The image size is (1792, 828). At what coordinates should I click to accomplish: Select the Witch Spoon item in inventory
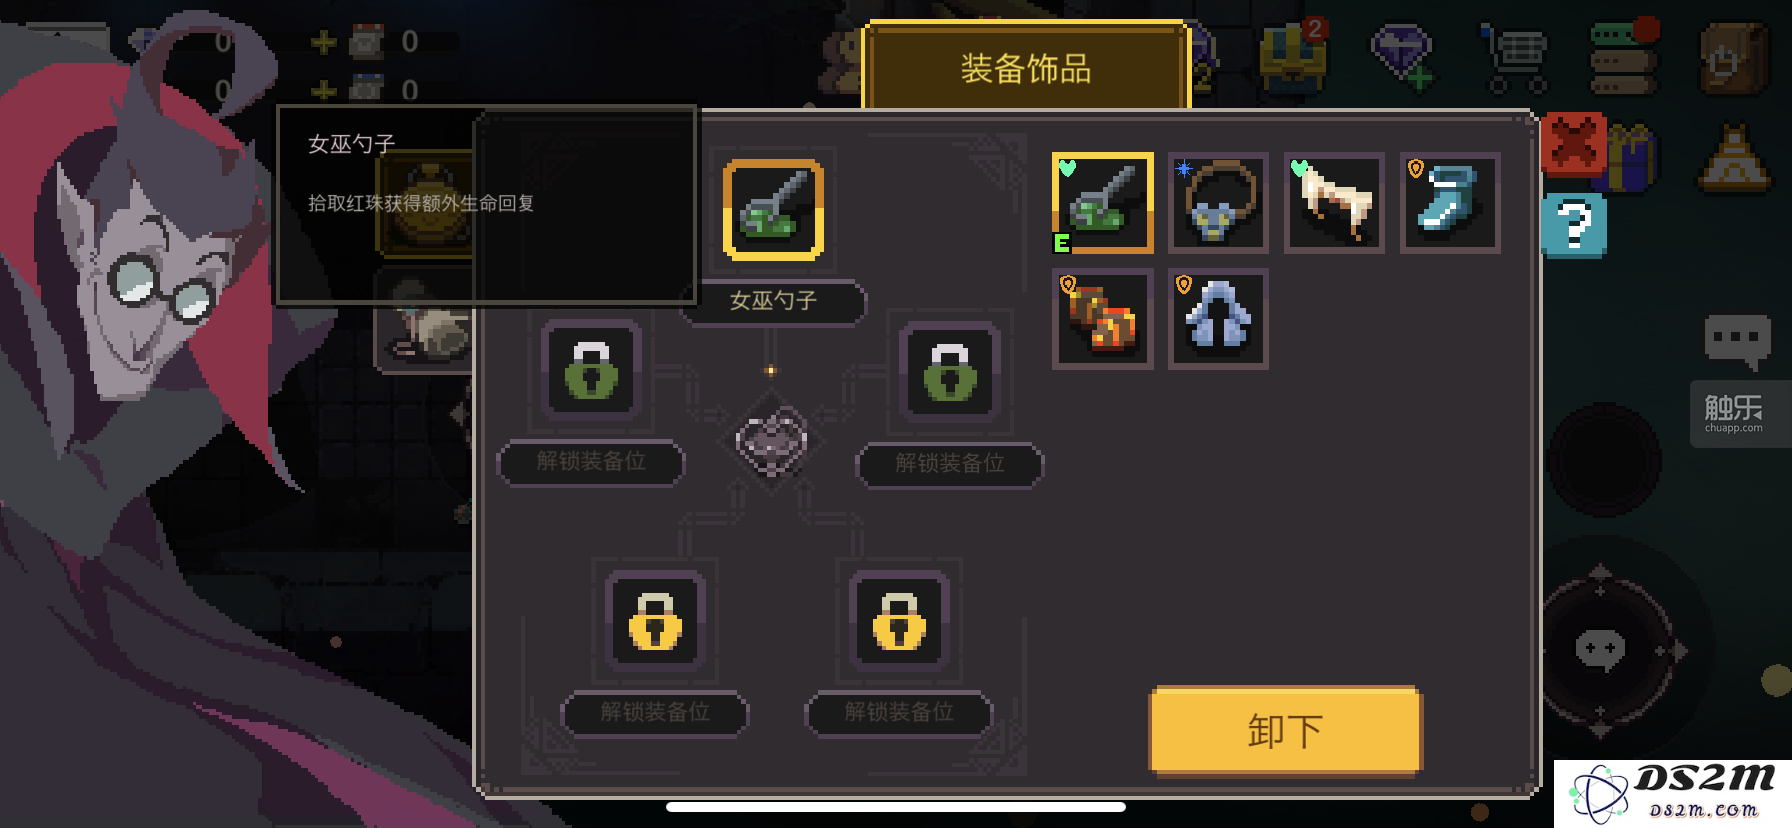pyautogui.click(x=1102, y=203)
